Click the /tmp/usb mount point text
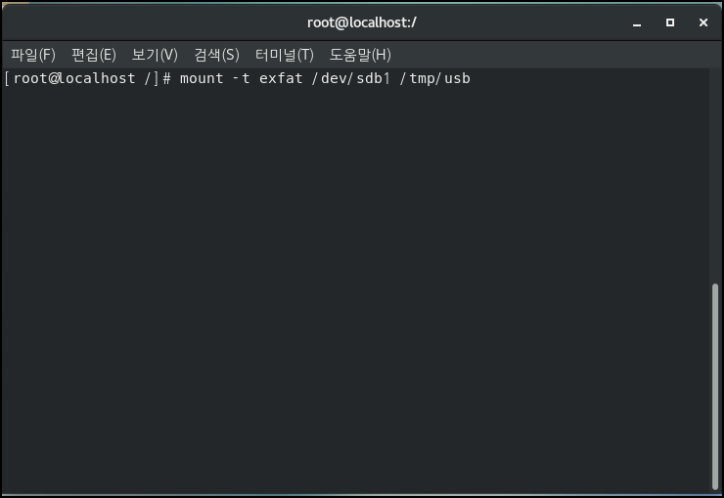This screenshot has height=498, width=724. point(435,78)
